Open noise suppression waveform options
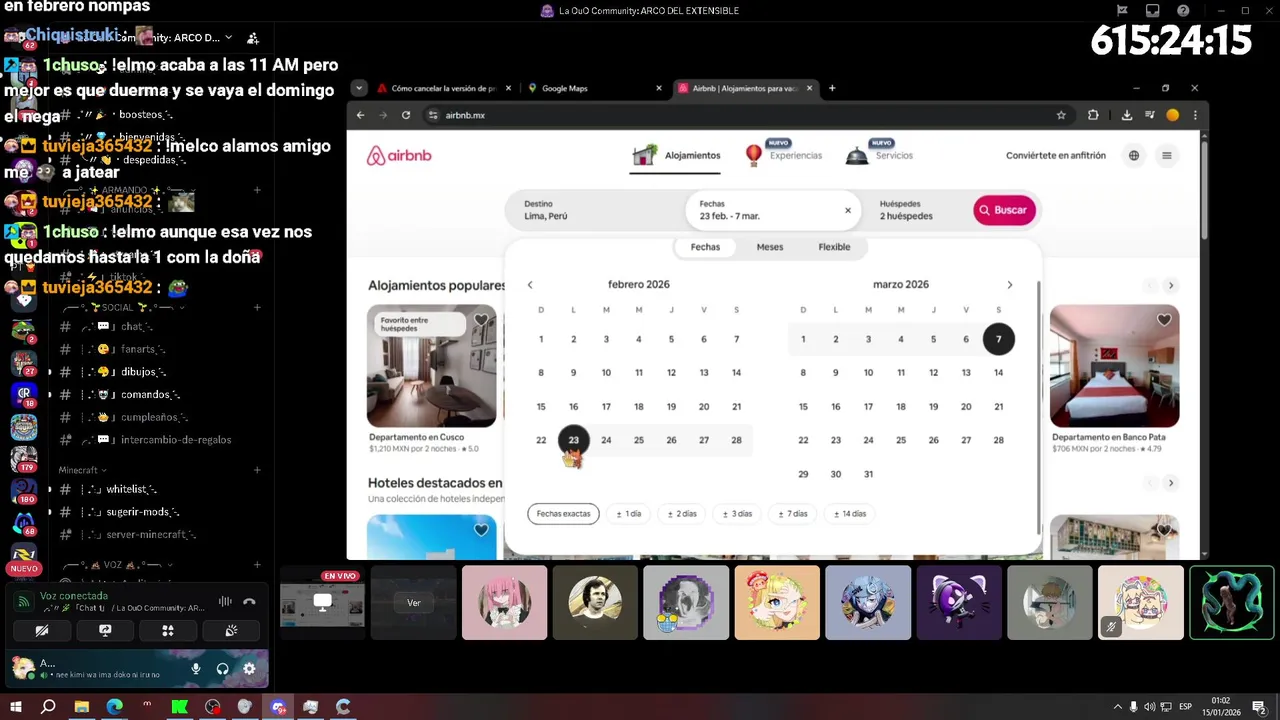The image size is (1280, 720). click(x=225, y=602)
